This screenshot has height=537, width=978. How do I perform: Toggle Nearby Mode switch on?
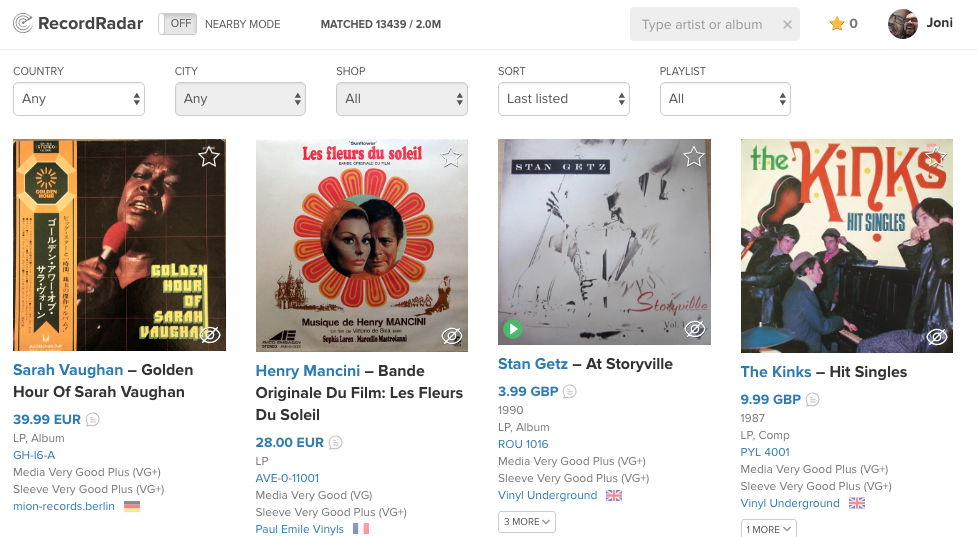point(178,24)
